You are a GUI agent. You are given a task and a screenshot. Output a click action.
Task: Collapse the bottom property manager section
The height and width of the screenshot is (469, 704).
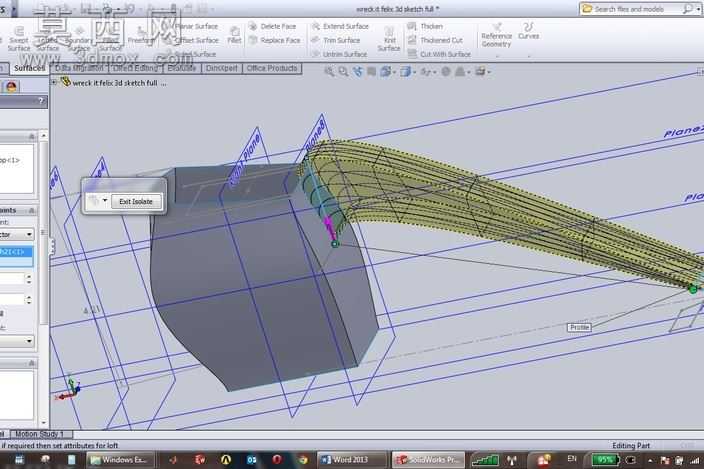click(x=31, y=363)
